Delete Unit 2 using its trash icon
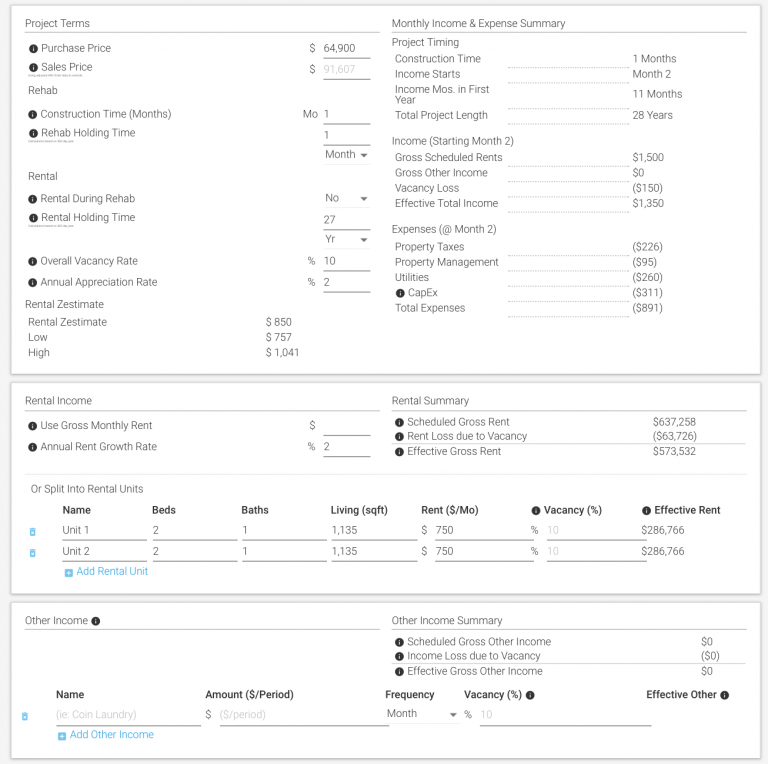768x764 pixels. point(32,553)
